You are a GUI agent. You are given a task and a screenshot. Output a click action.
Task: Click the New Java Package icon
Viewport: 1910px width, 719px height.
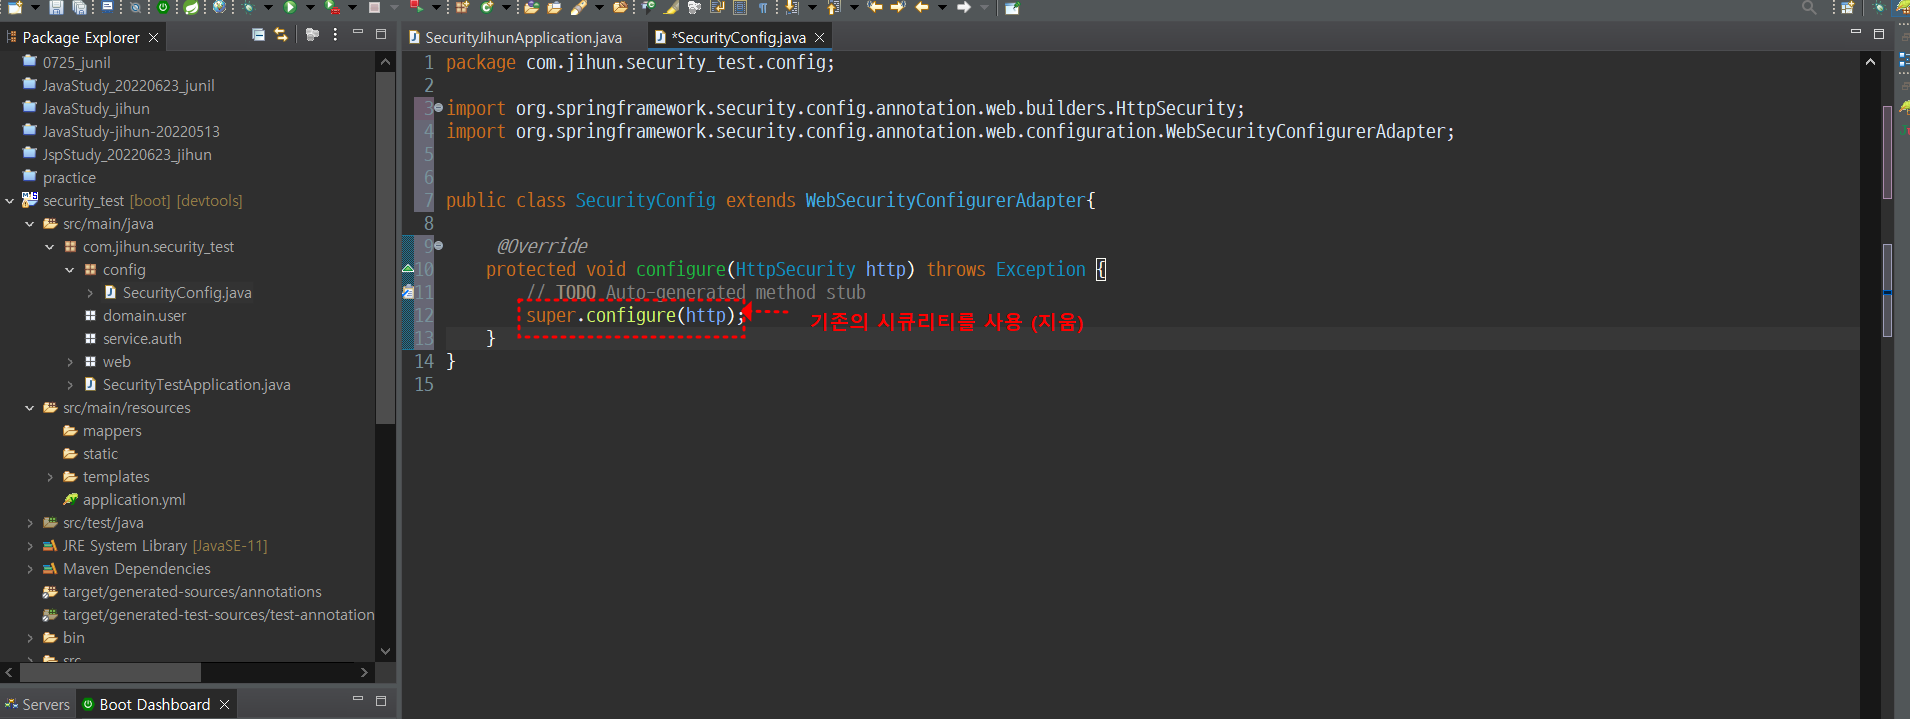[462, 8]
